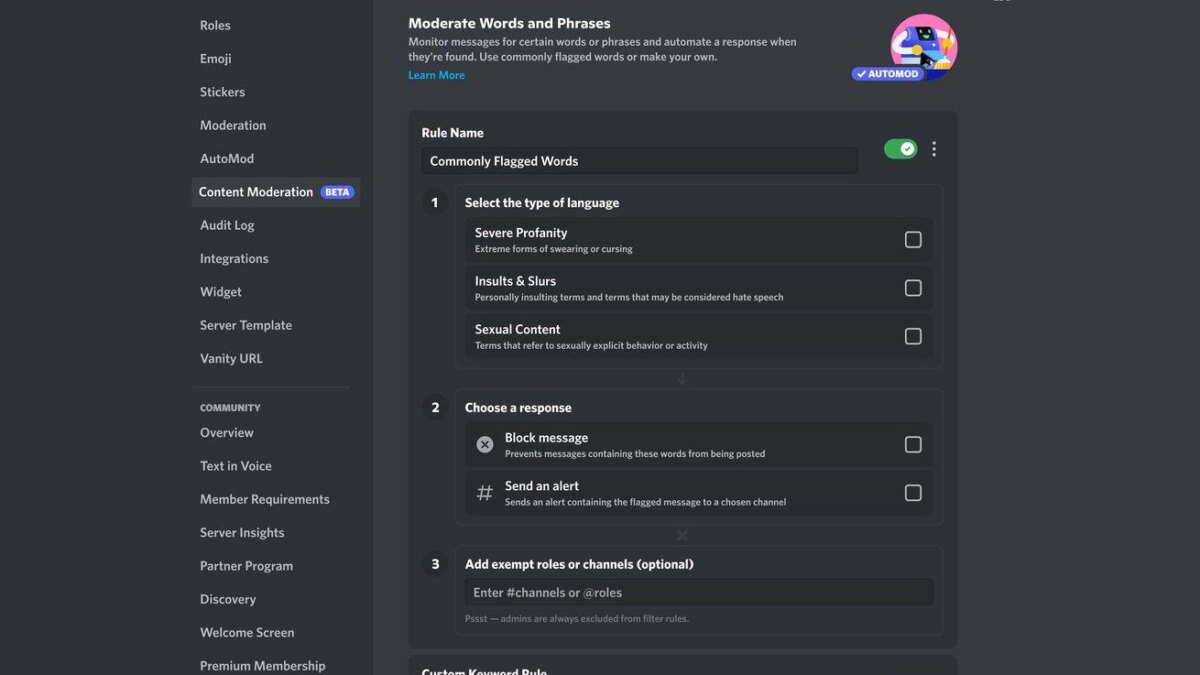Image resolution: width=1200 pixels, height=675 pixels.
Task: Click the BETA badge next to Content Moderation
Action: [338, 191]
